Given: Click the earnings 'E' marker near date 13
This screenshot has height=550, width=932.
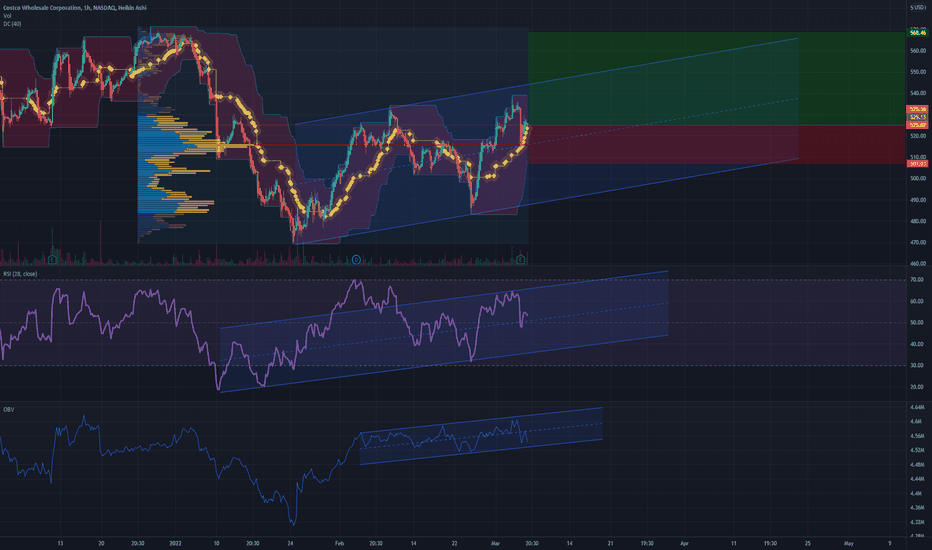Looking at the screenshot, I should (52, 260).
